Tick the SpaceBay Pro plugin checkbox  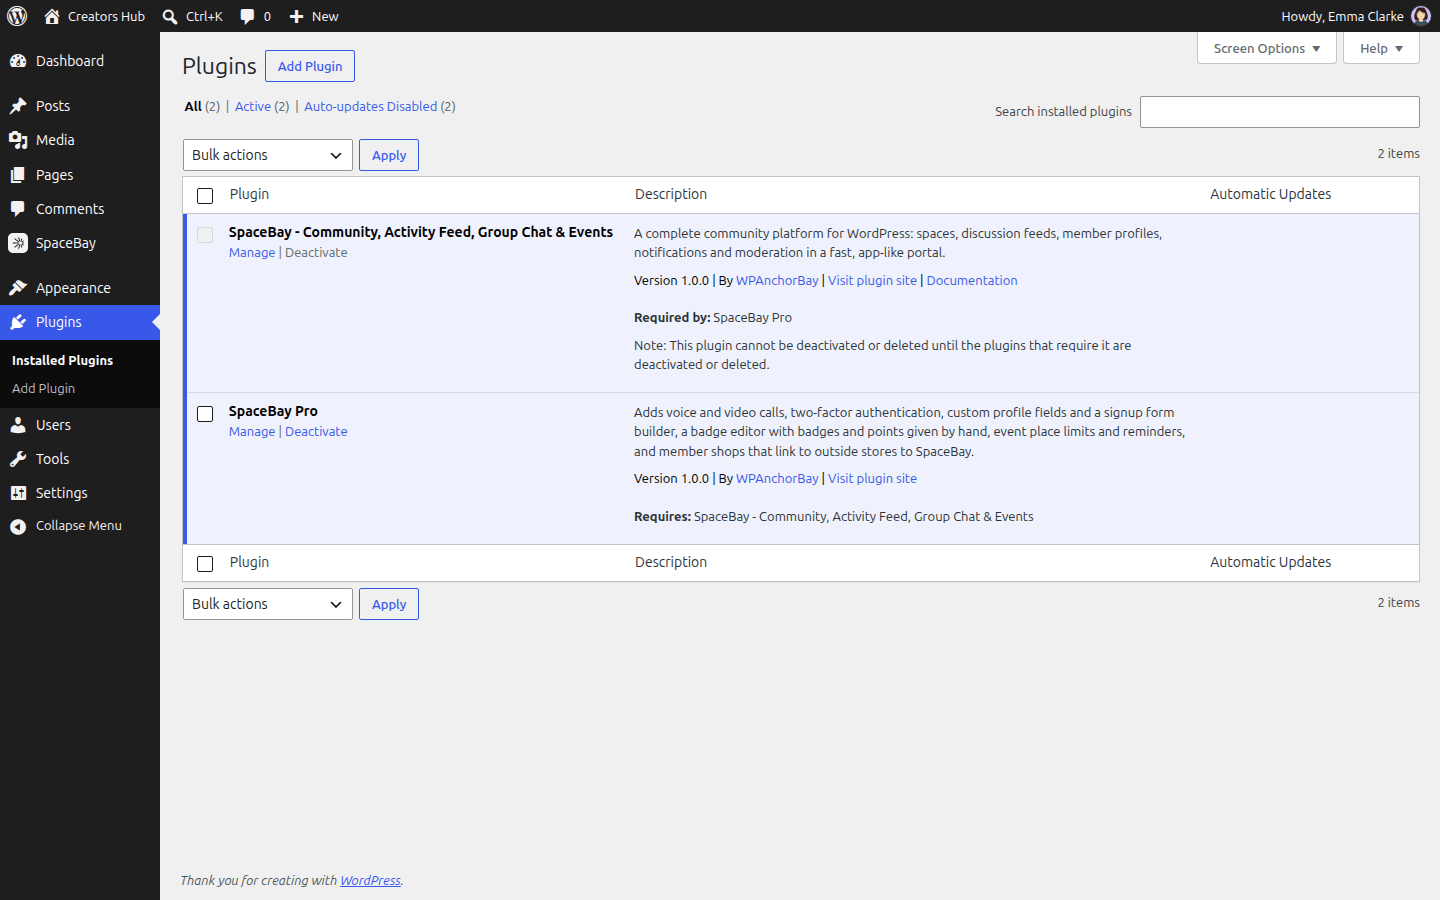(x=205, y=414)
